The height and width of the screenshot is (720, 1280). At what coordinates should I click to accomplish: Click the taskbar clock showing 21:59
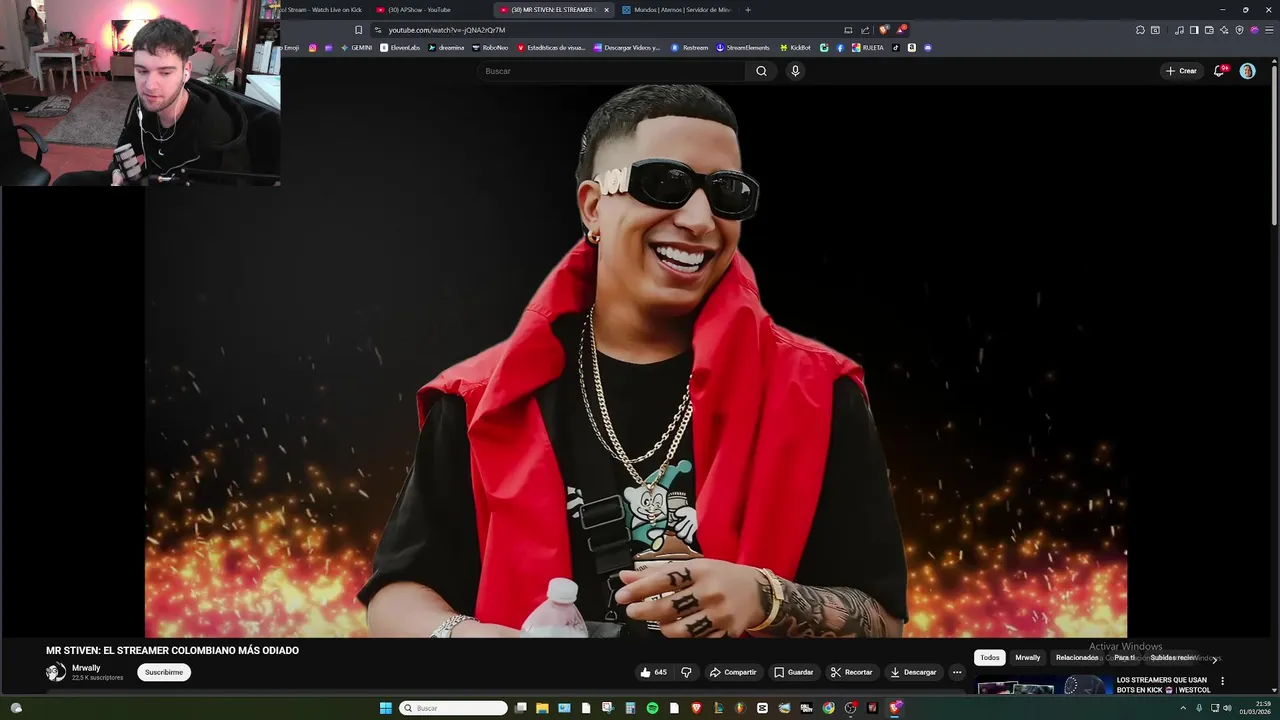1254,708
